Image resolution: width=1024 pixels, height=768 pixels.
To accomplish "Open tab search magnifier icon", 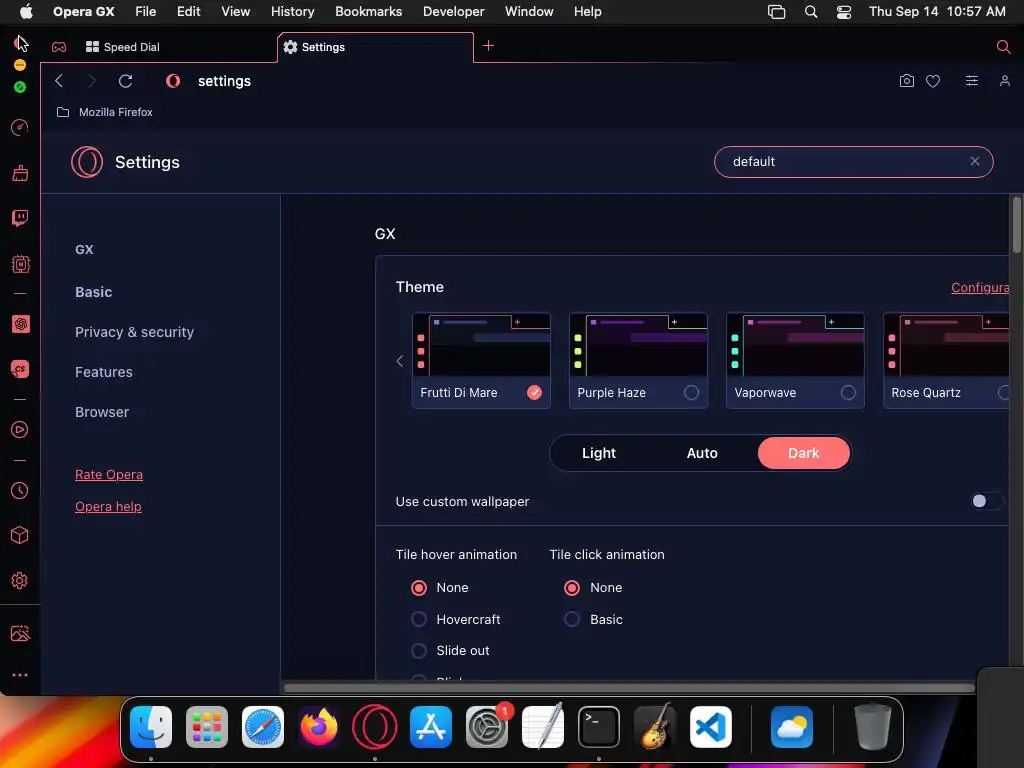I will coord(1003,46).
